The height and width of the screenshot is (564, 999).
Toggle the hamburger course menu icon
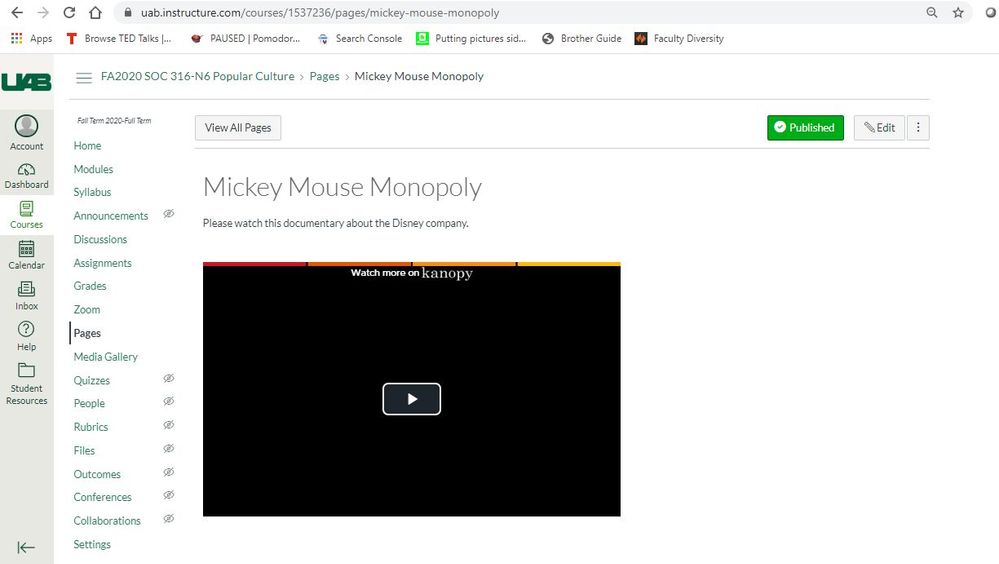tap(84, 77)
